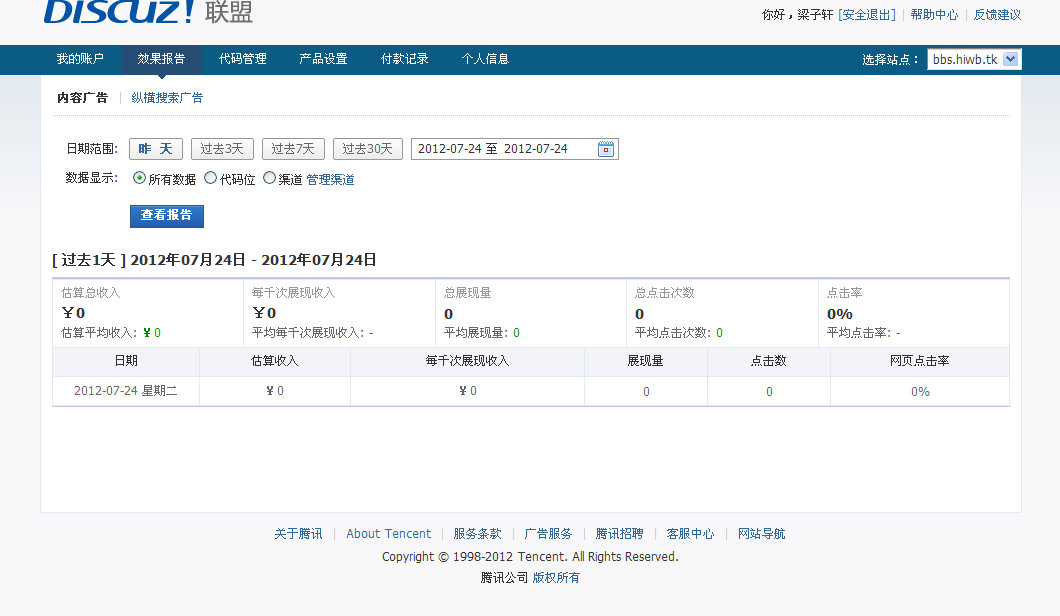Open the 我的账户 menu tab

(x=80, y=59)
